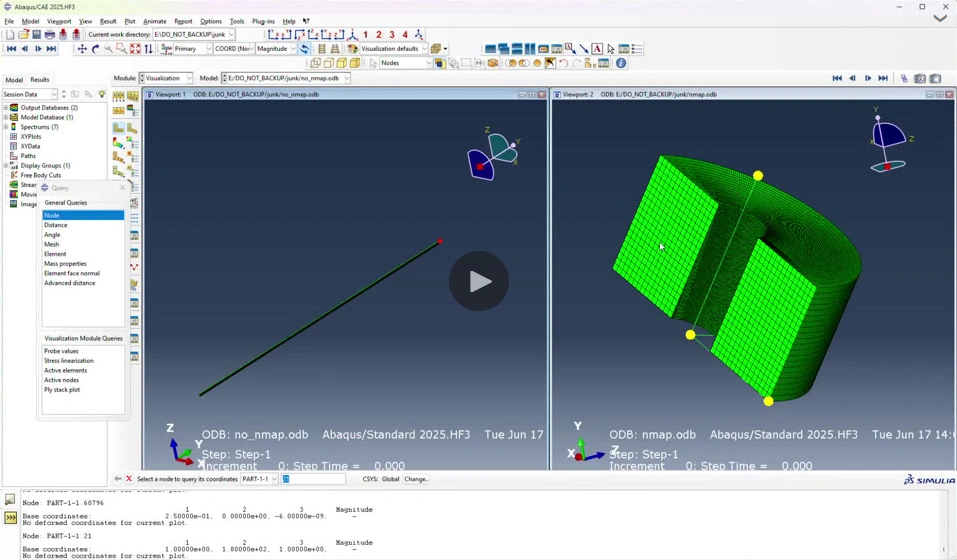Image resolution: width=957 pixels, height=560 pixels.
Task: Click the light bulb icon in Session Data bar
Action: (102, 95)
